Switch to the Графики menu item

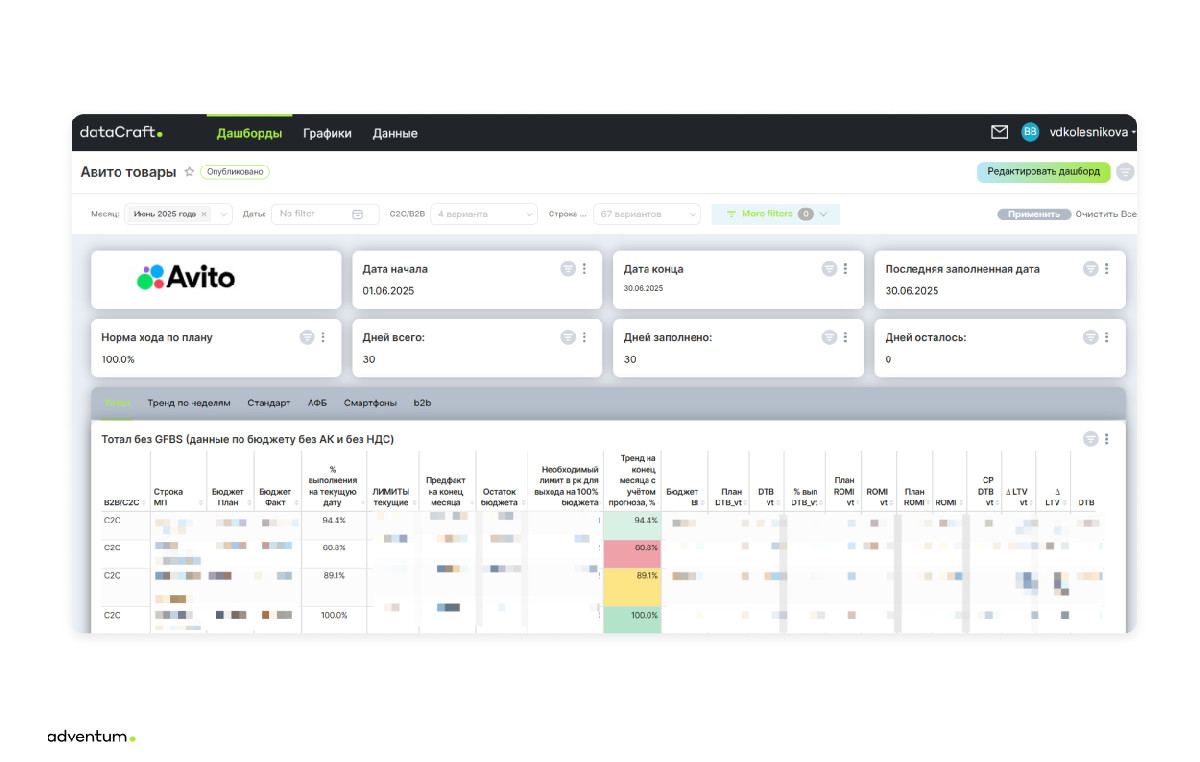tap(327, 133)
